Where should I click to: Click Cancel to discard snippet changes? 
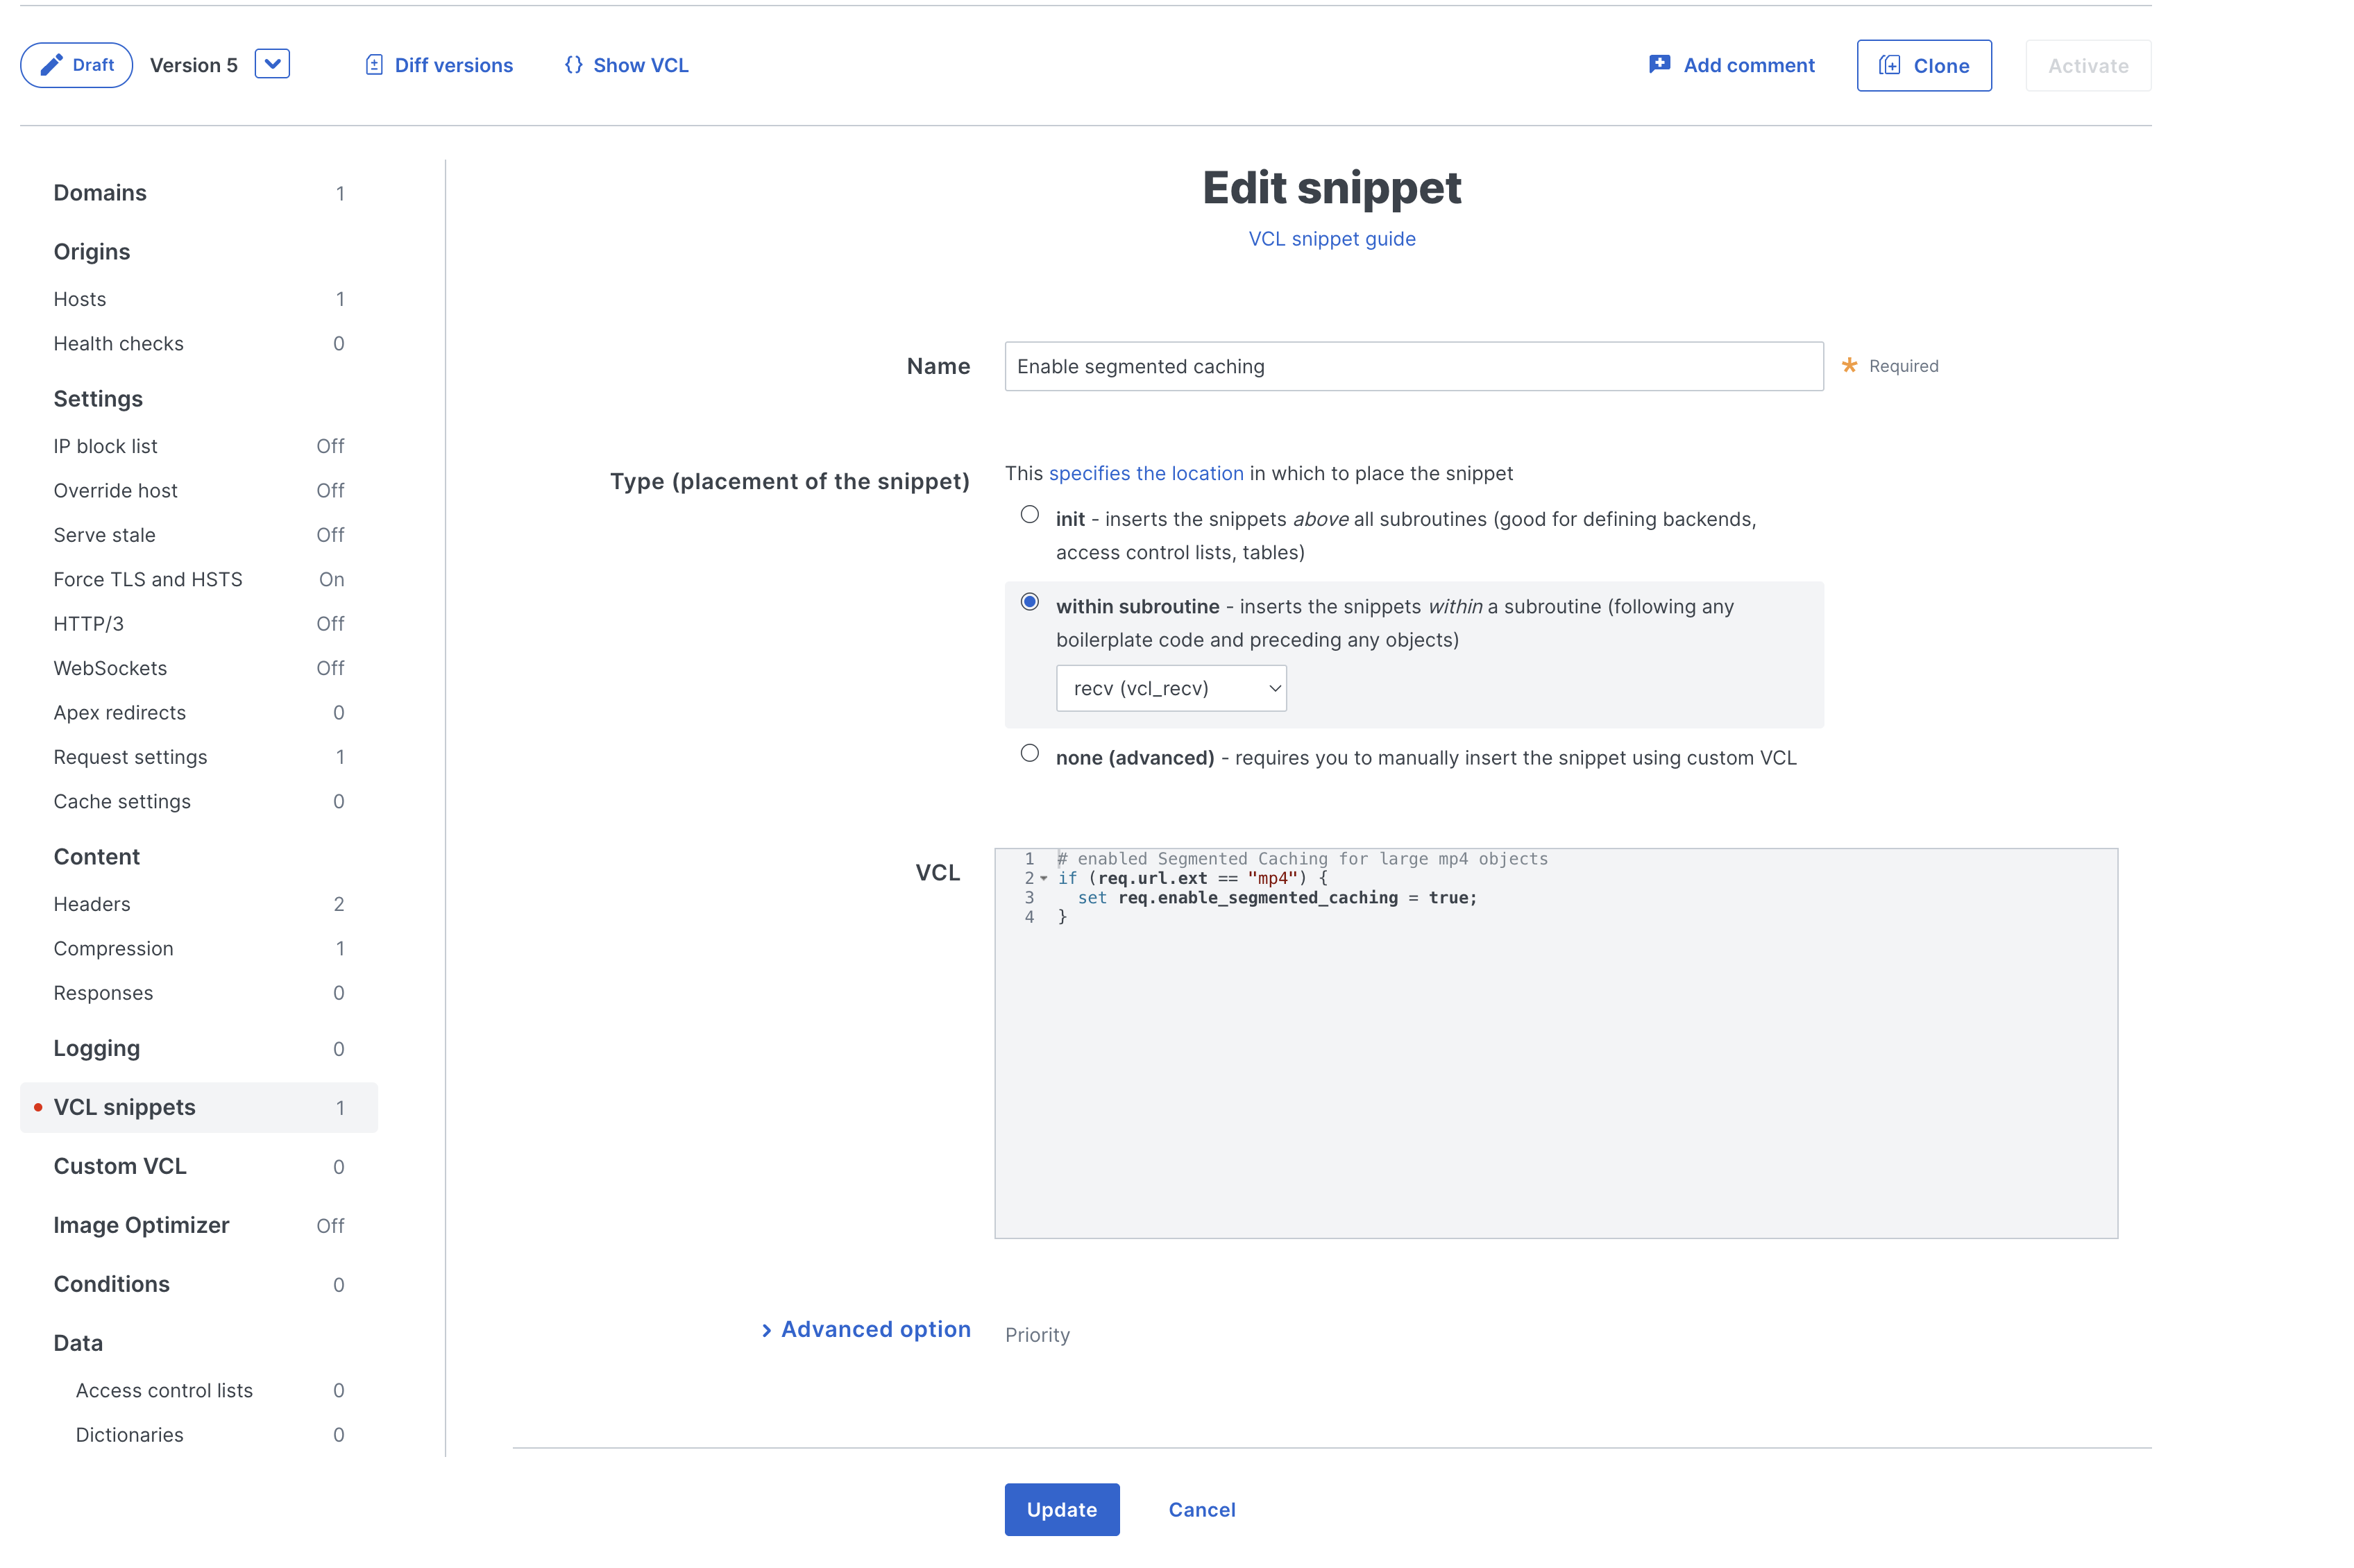point(1201,1509)
